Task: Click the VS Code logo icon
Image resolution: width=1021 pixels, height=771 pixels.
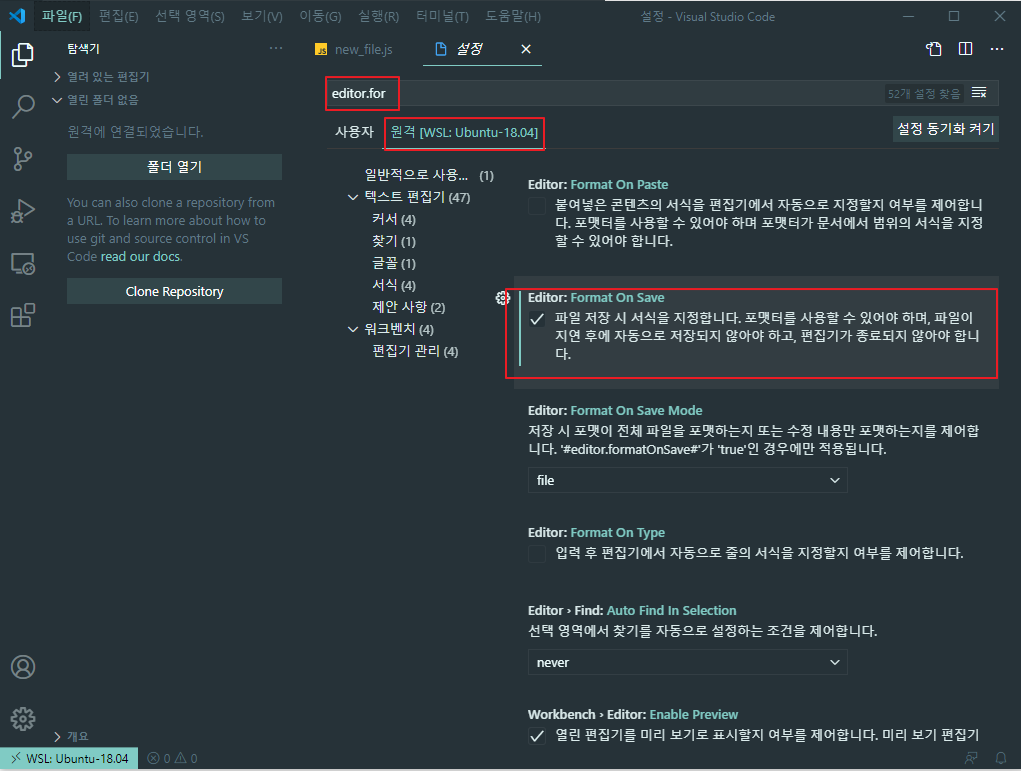Action: pyautogui.click(x=18, y=16)
